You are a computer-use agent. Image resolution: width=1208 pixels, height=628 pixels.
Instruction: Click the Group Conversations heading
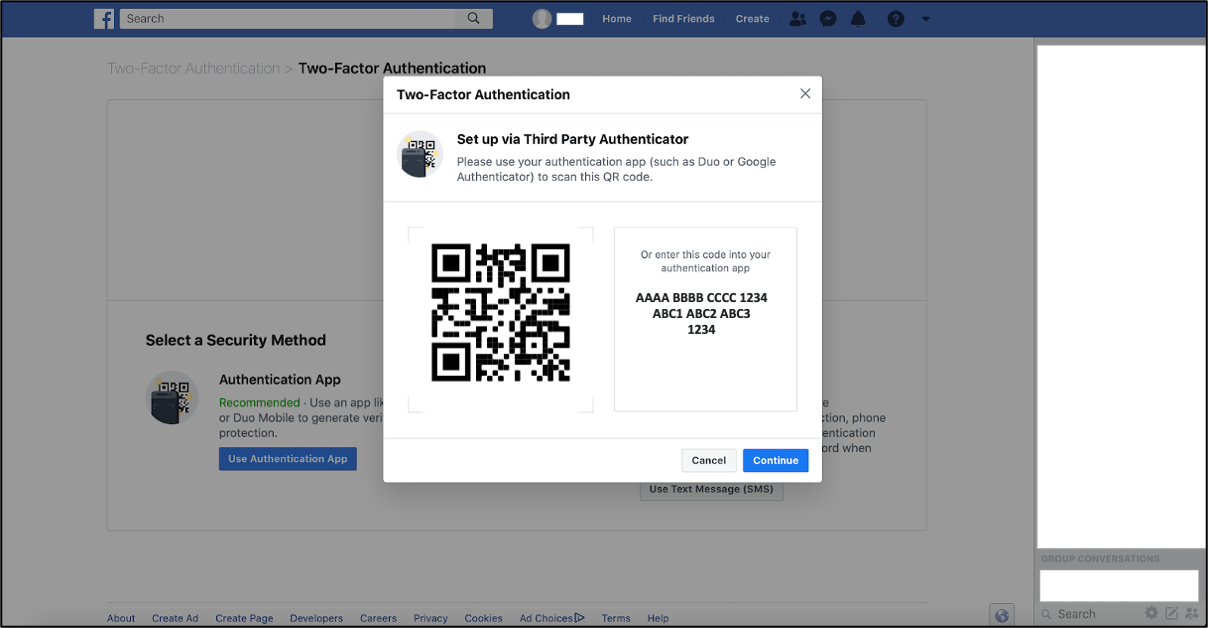tap(1100, 559)
